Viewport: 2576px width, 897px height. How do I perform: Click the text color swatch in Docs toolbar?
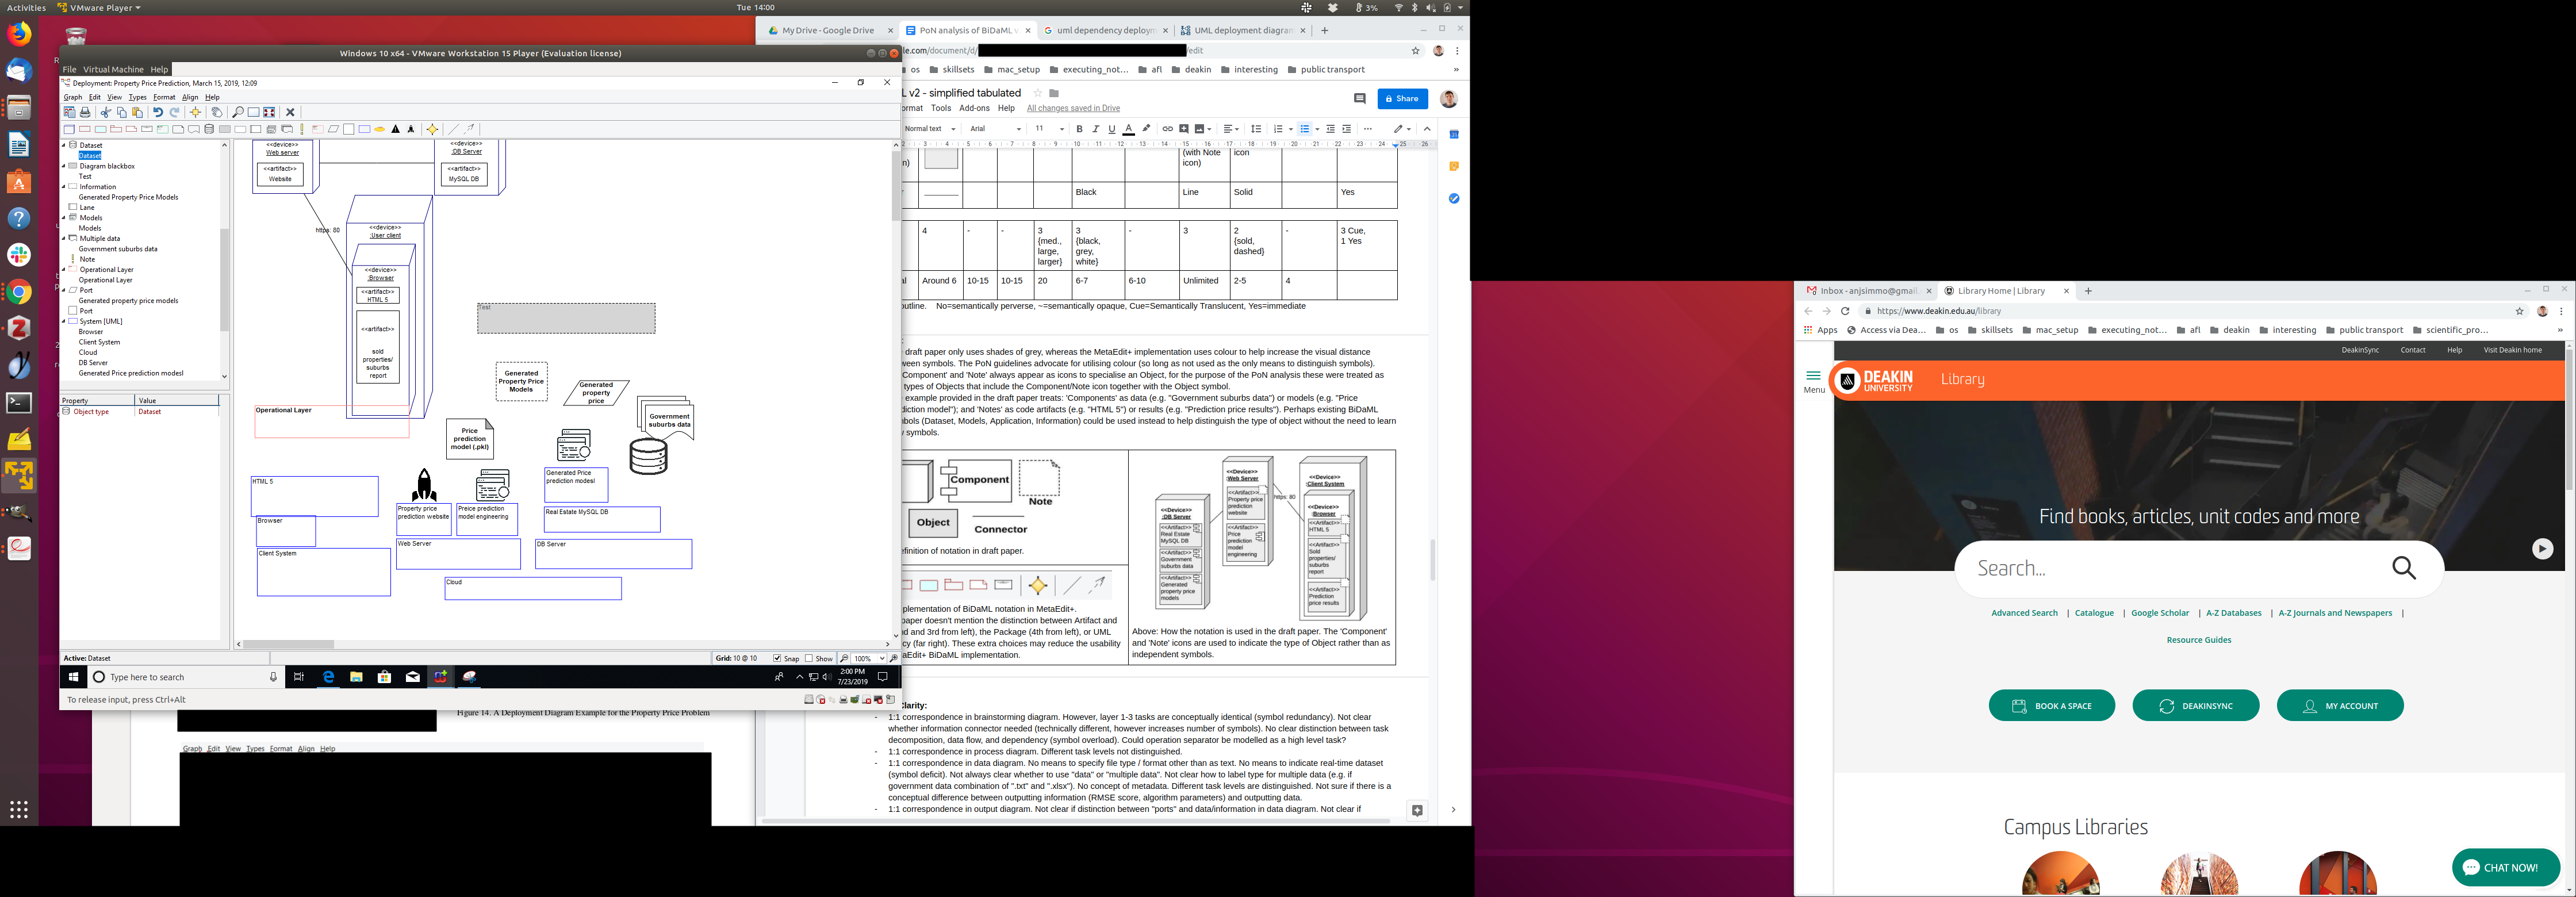tap(1128, 129)
